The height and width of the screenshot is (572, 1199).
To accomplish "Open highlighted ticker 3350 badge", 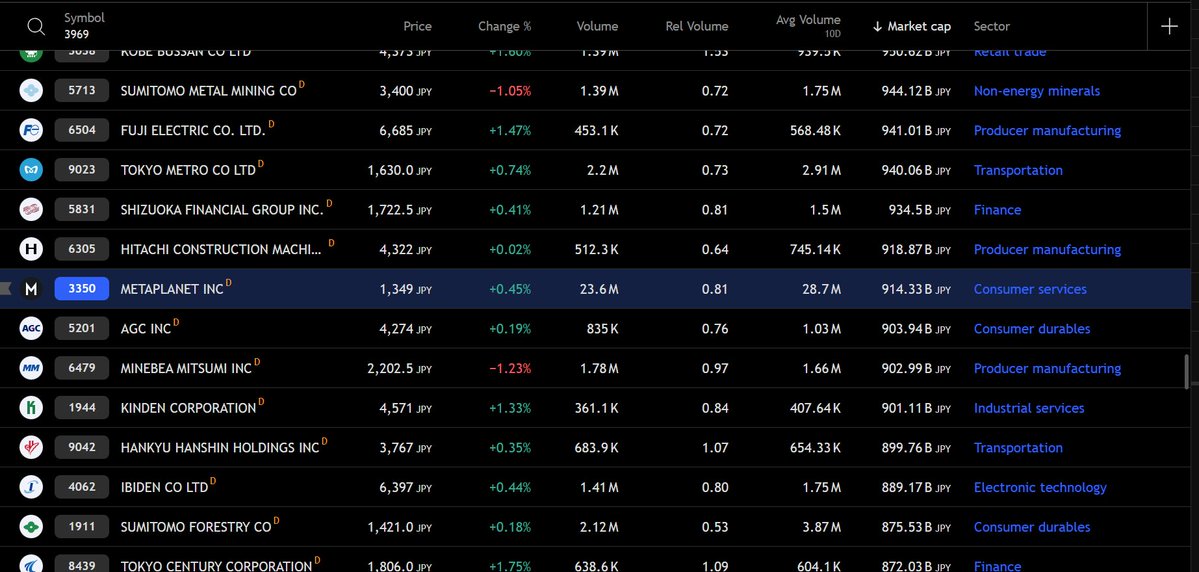I will [82, 289].
